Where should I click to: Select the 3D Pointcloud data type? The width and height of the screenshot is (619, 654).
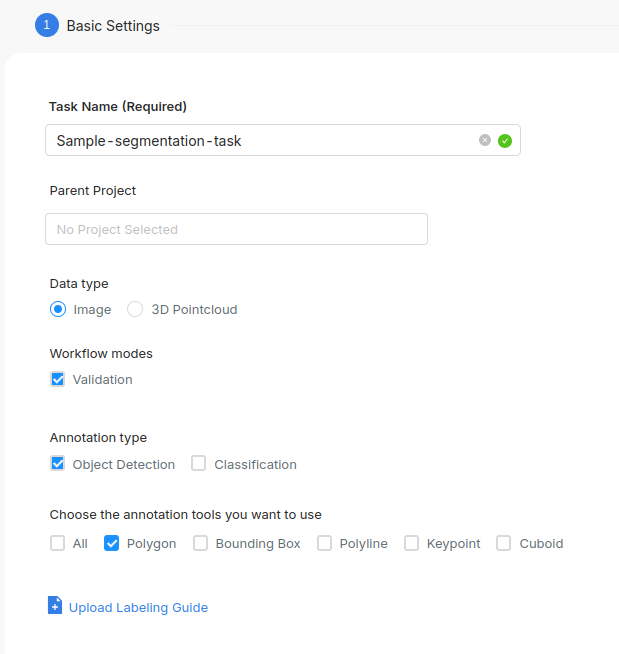[135, 310]
